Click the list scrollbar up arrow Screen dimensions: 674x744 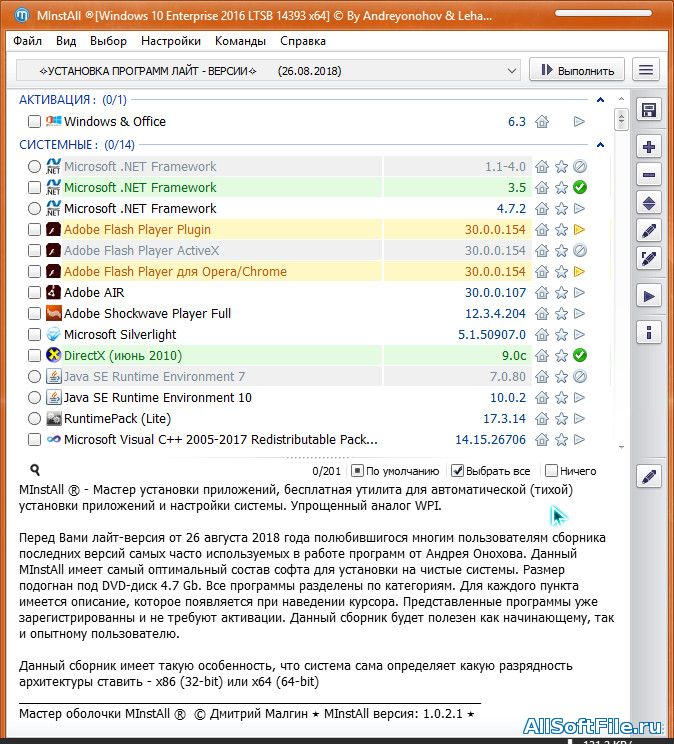coord(621,99)
